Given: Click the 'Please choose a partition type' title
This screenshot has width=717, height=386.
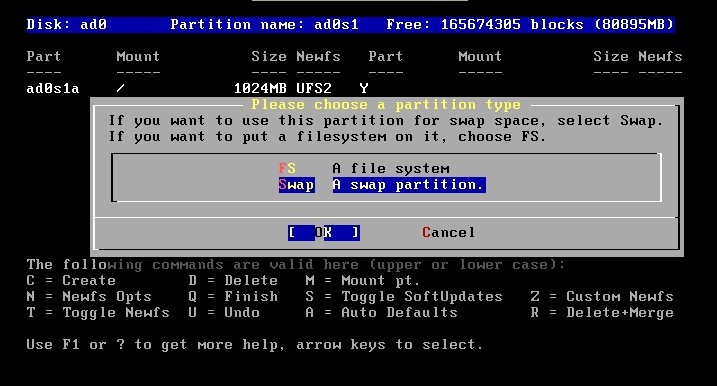Looking at the screenshot, I should pos(386,105).
